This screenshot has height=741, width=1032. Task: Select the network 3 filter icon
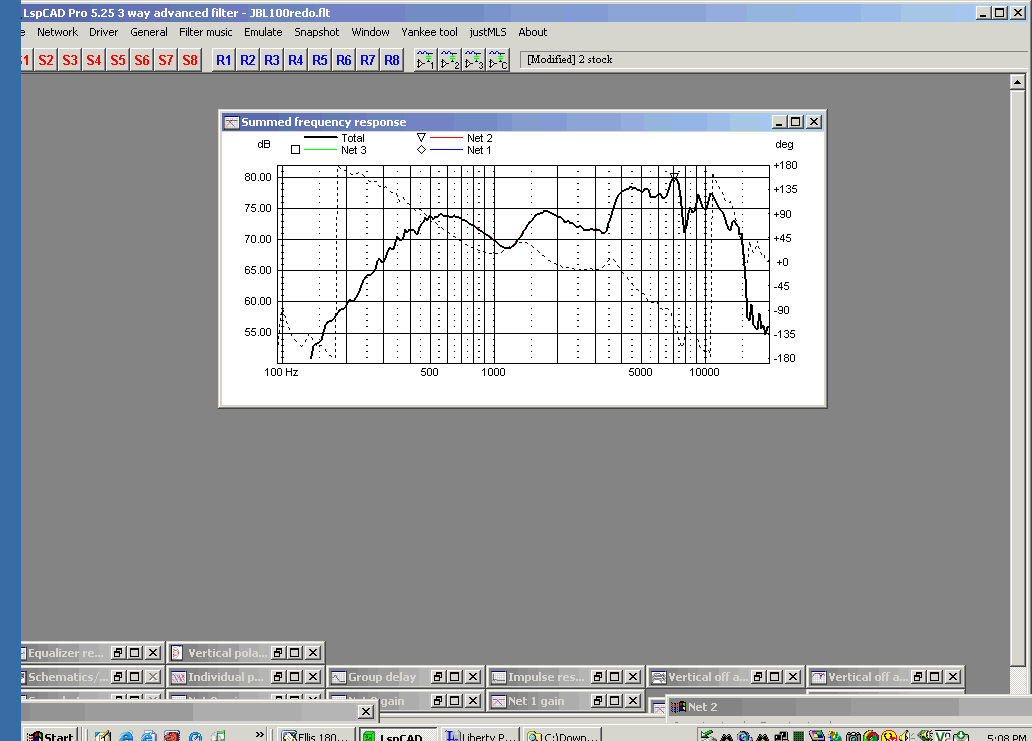tap(474, 60)
